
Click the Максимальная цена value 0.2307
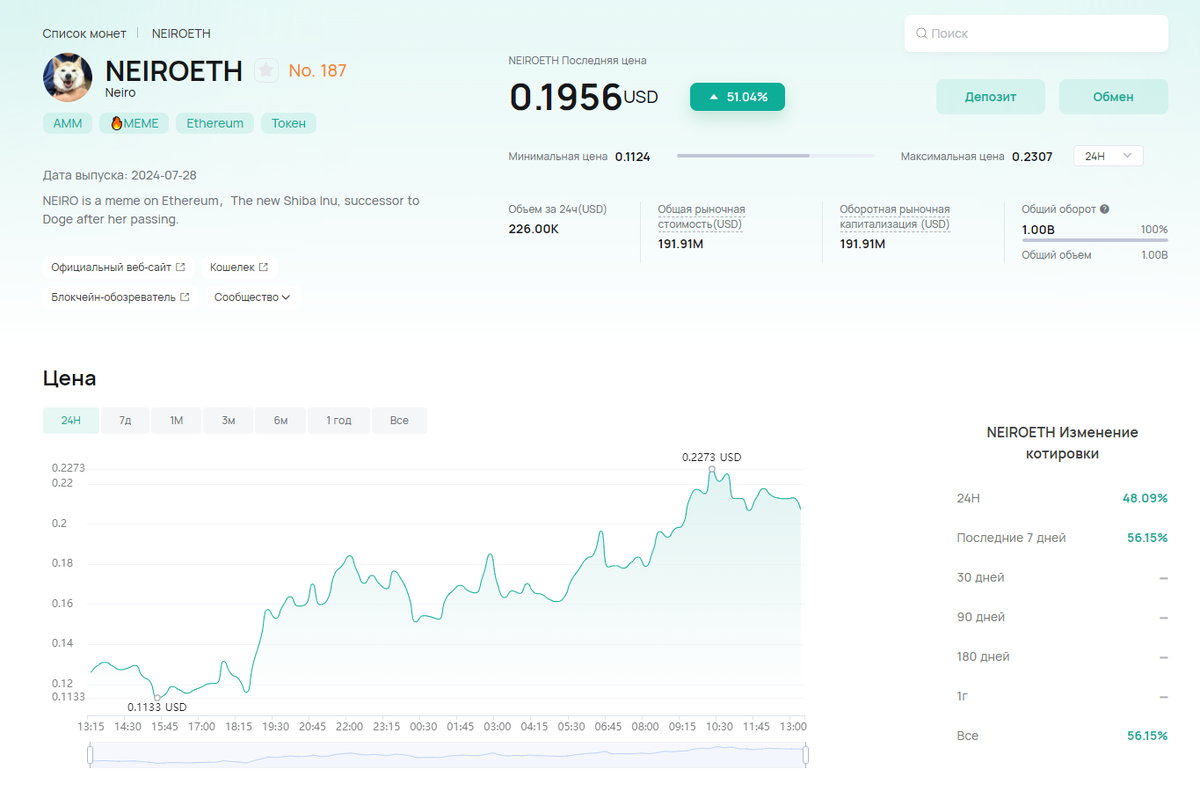1032,156
